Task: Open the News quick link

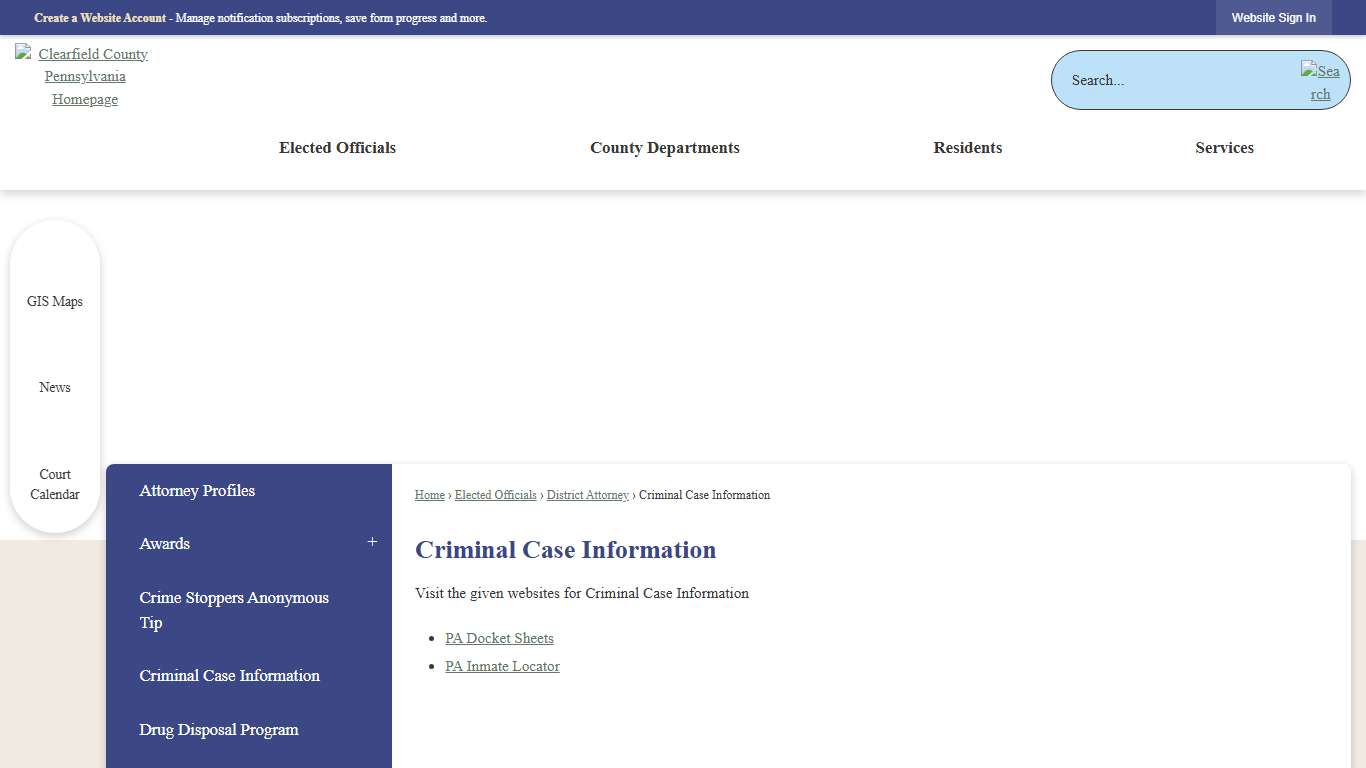Action: tap(55, 387)
